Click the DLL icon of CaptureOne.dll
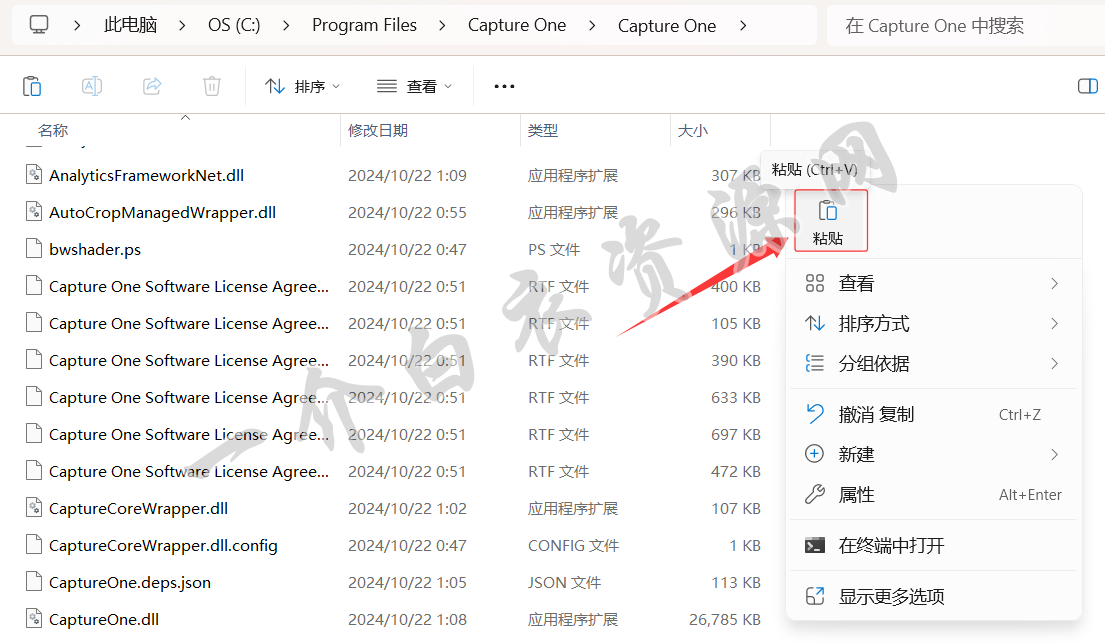The image size is (1105, 643). (34, 618)
